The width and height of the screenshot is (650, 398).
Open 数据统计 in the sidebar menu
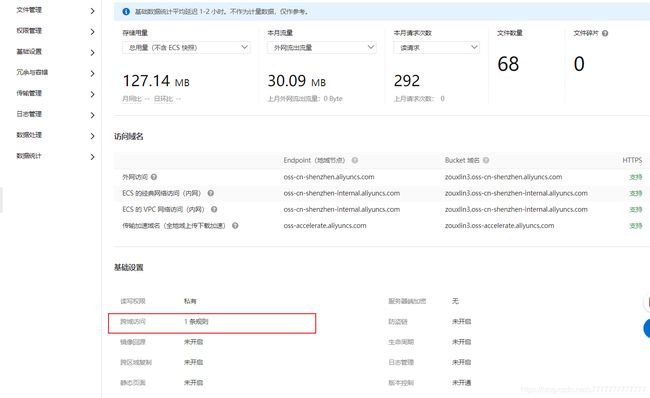29,156
